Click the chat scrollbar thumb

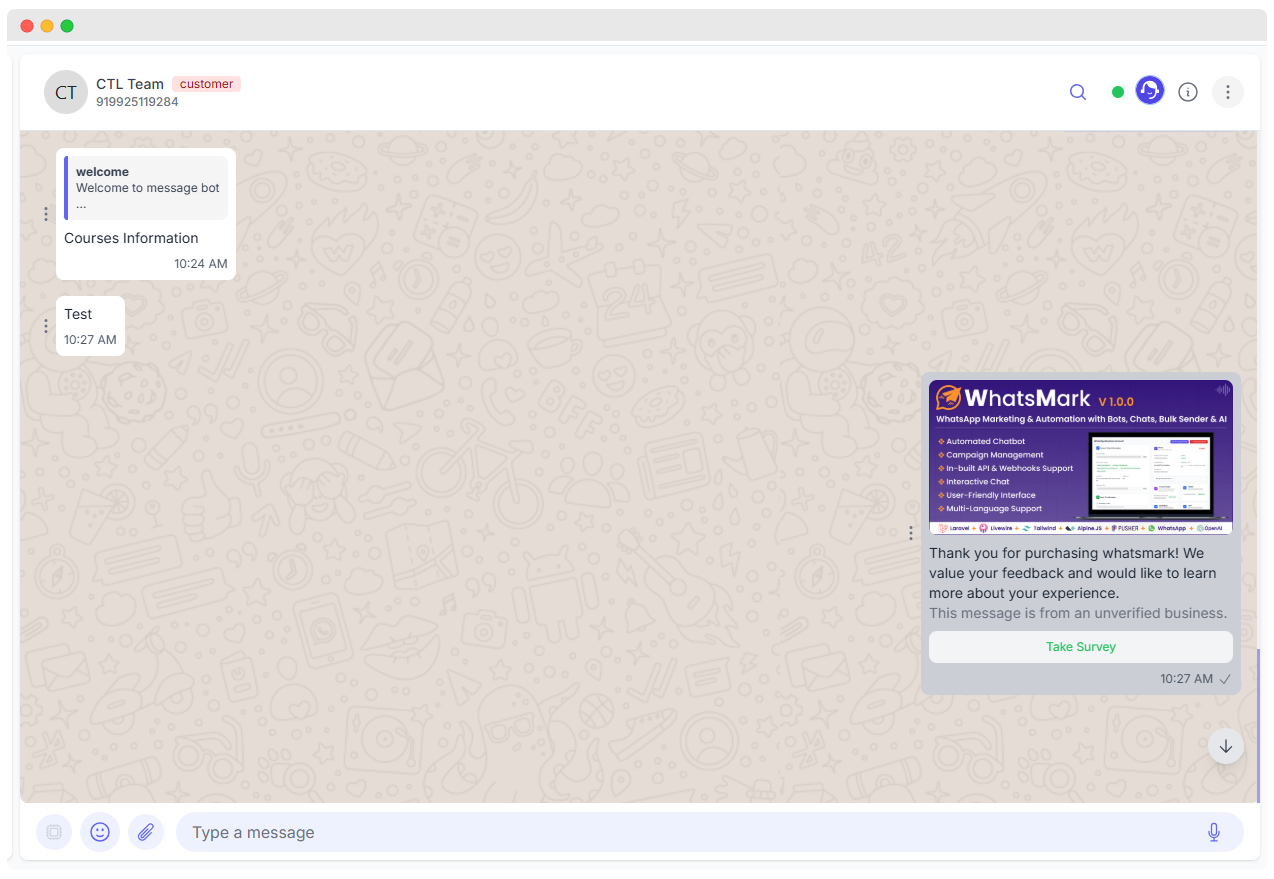(1258, 725)
